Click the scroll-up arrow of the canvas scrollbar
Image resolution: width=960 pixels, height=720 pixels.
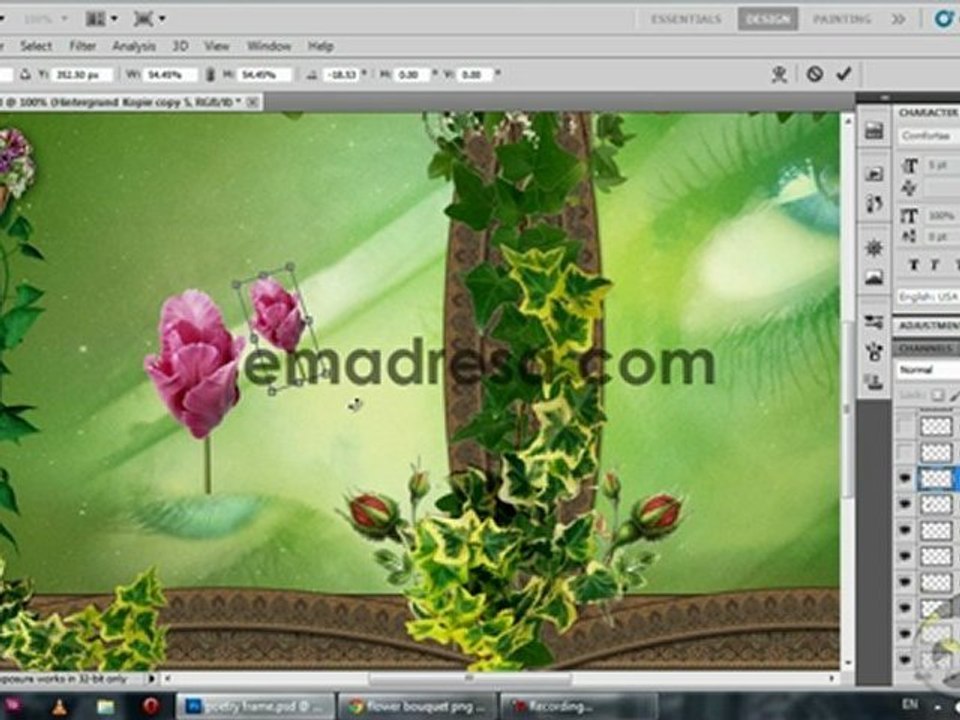click(848, 121)
